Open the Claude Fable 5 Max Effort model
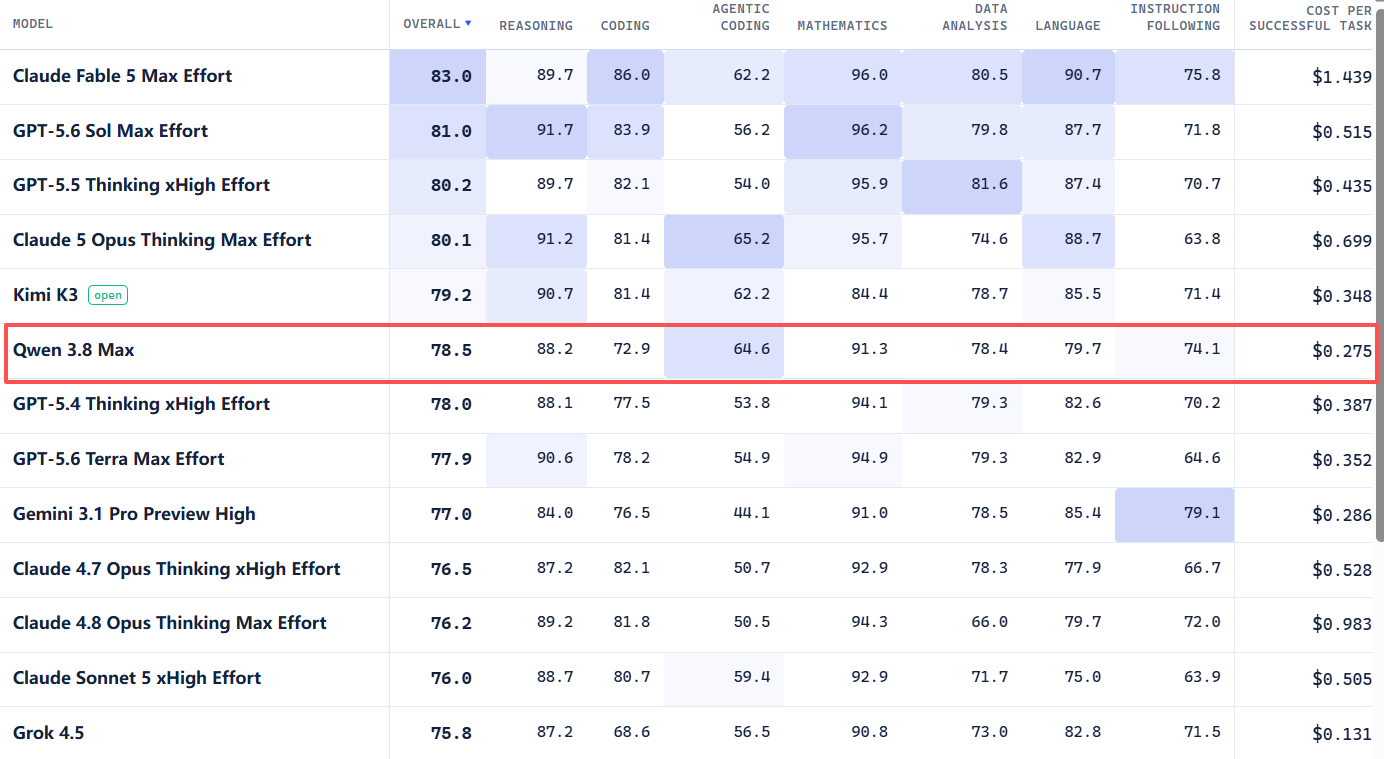The image size is (1384, 759). coord(122,76)
